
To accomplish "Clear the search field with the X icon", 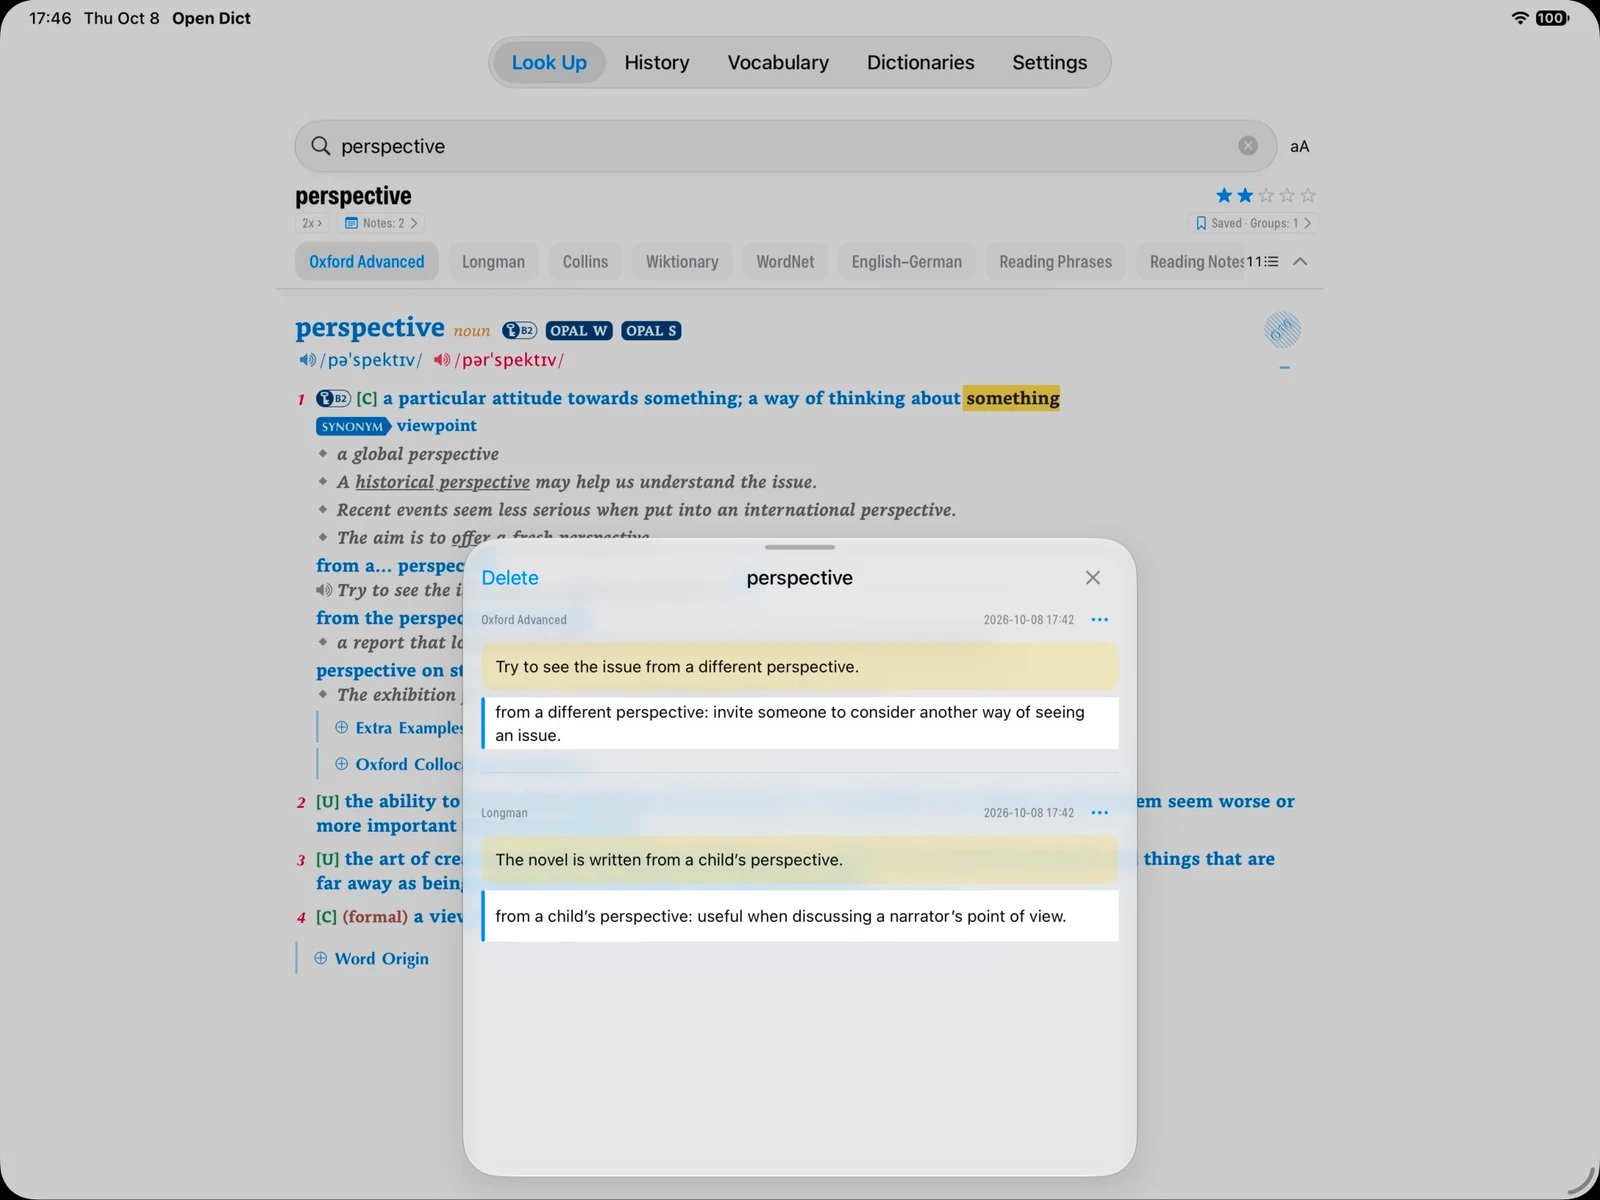I will tap(1248, 146).
